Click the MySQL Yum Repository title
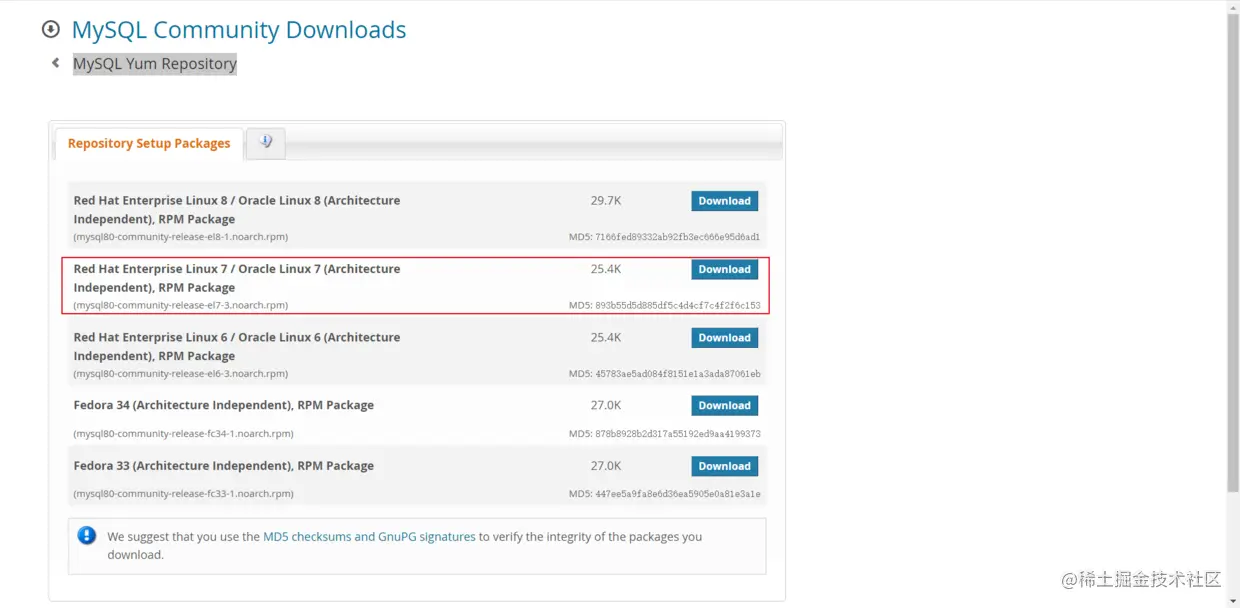Viewport: 1240px width, 608px height. [x=155, y=64]
